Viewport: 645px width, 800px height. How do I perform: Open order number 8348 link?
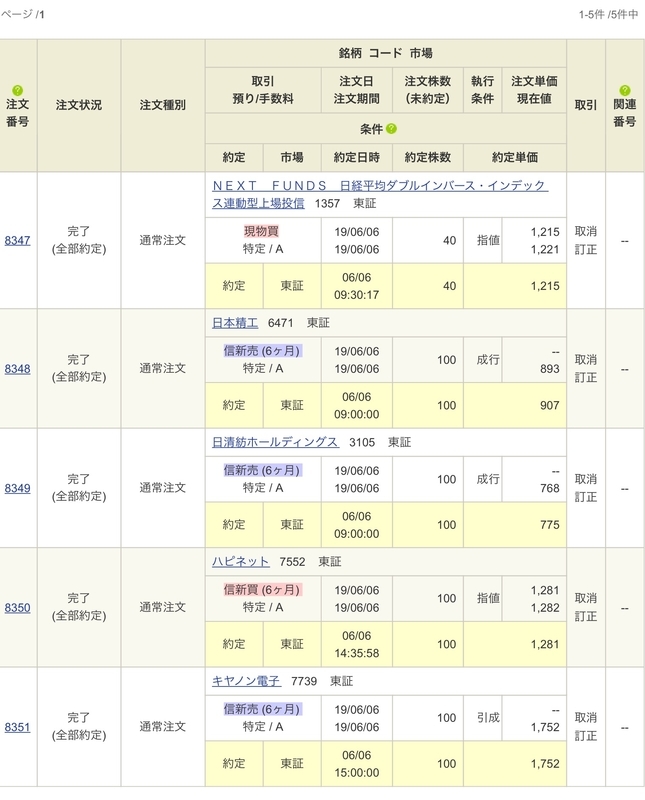click(x=17, y=368)
